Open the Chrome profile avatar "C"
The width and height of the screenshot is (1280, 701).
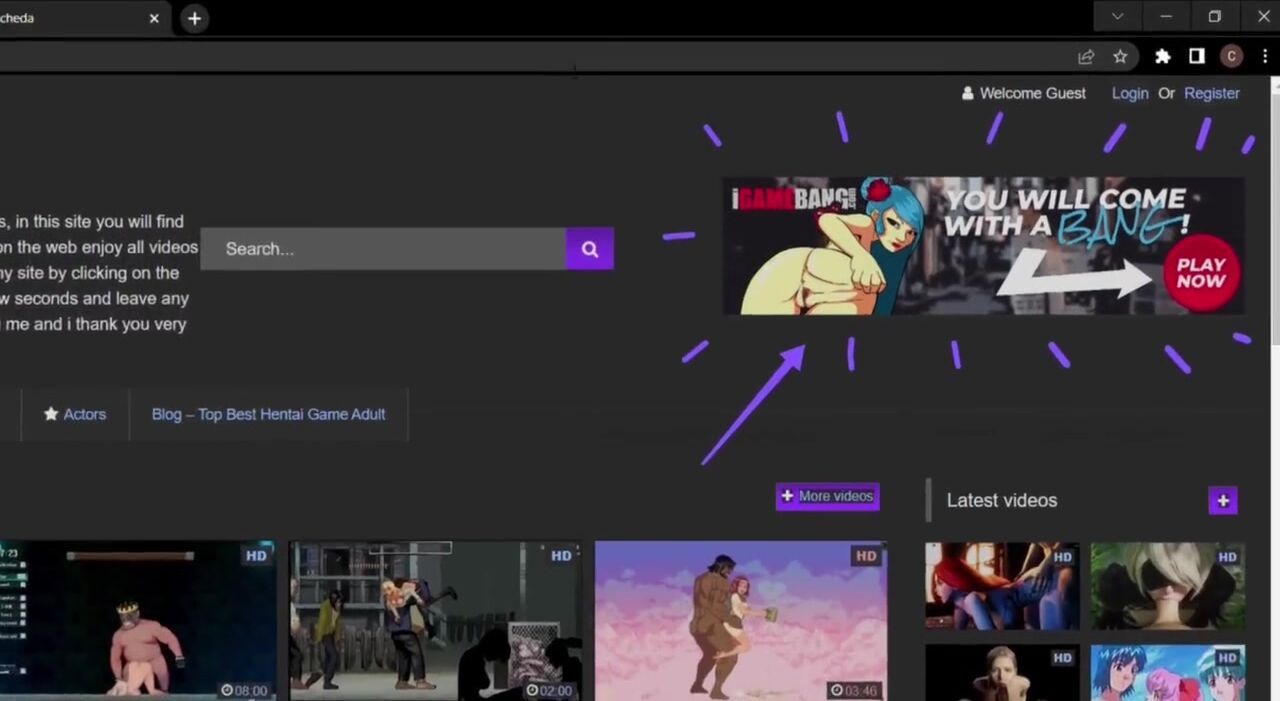click(x=1231, y=57)
